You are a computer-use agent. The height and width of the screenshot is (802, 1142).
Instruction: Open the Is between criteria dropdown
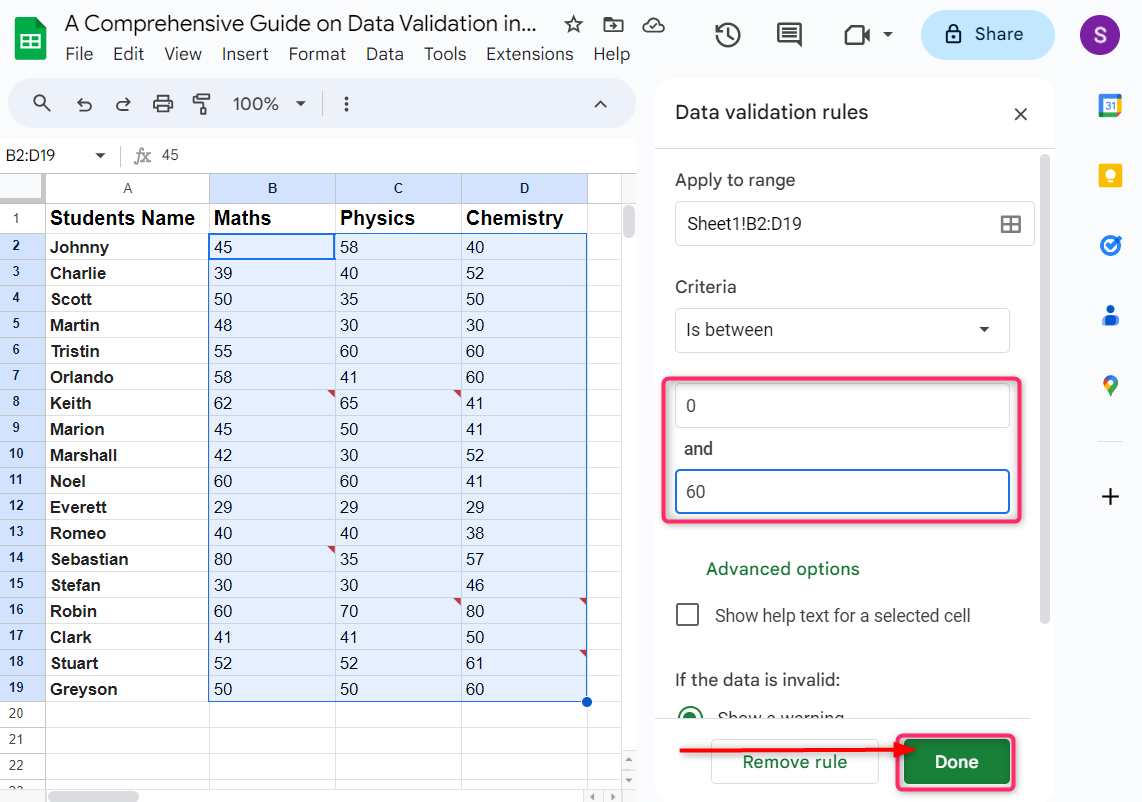click(x=842, y=330)
